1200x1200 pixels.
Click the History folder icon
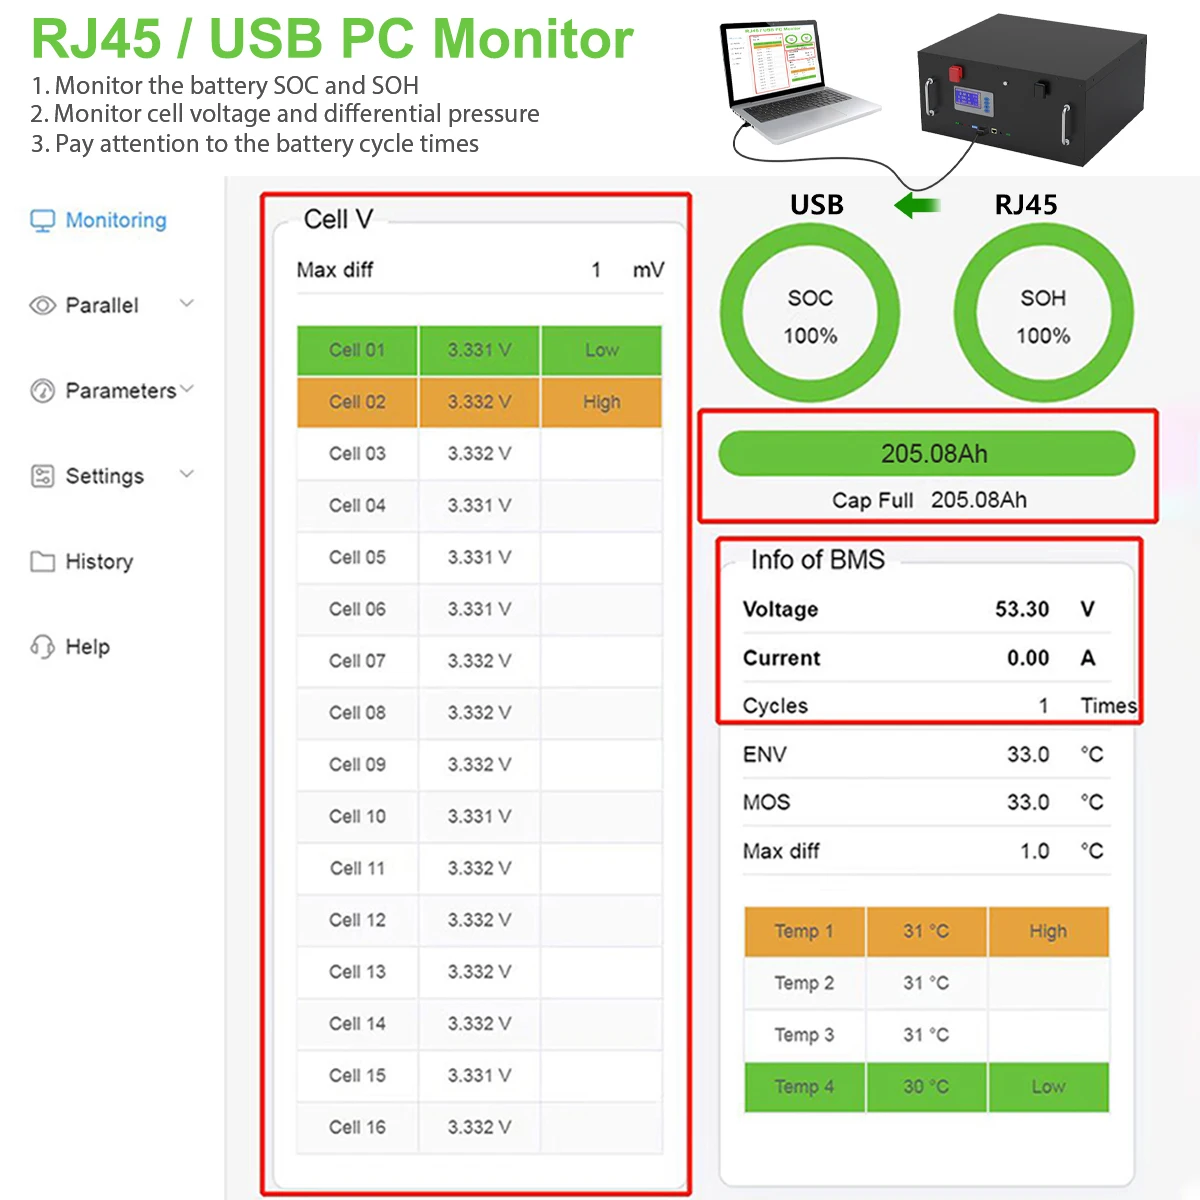(42, 562)
